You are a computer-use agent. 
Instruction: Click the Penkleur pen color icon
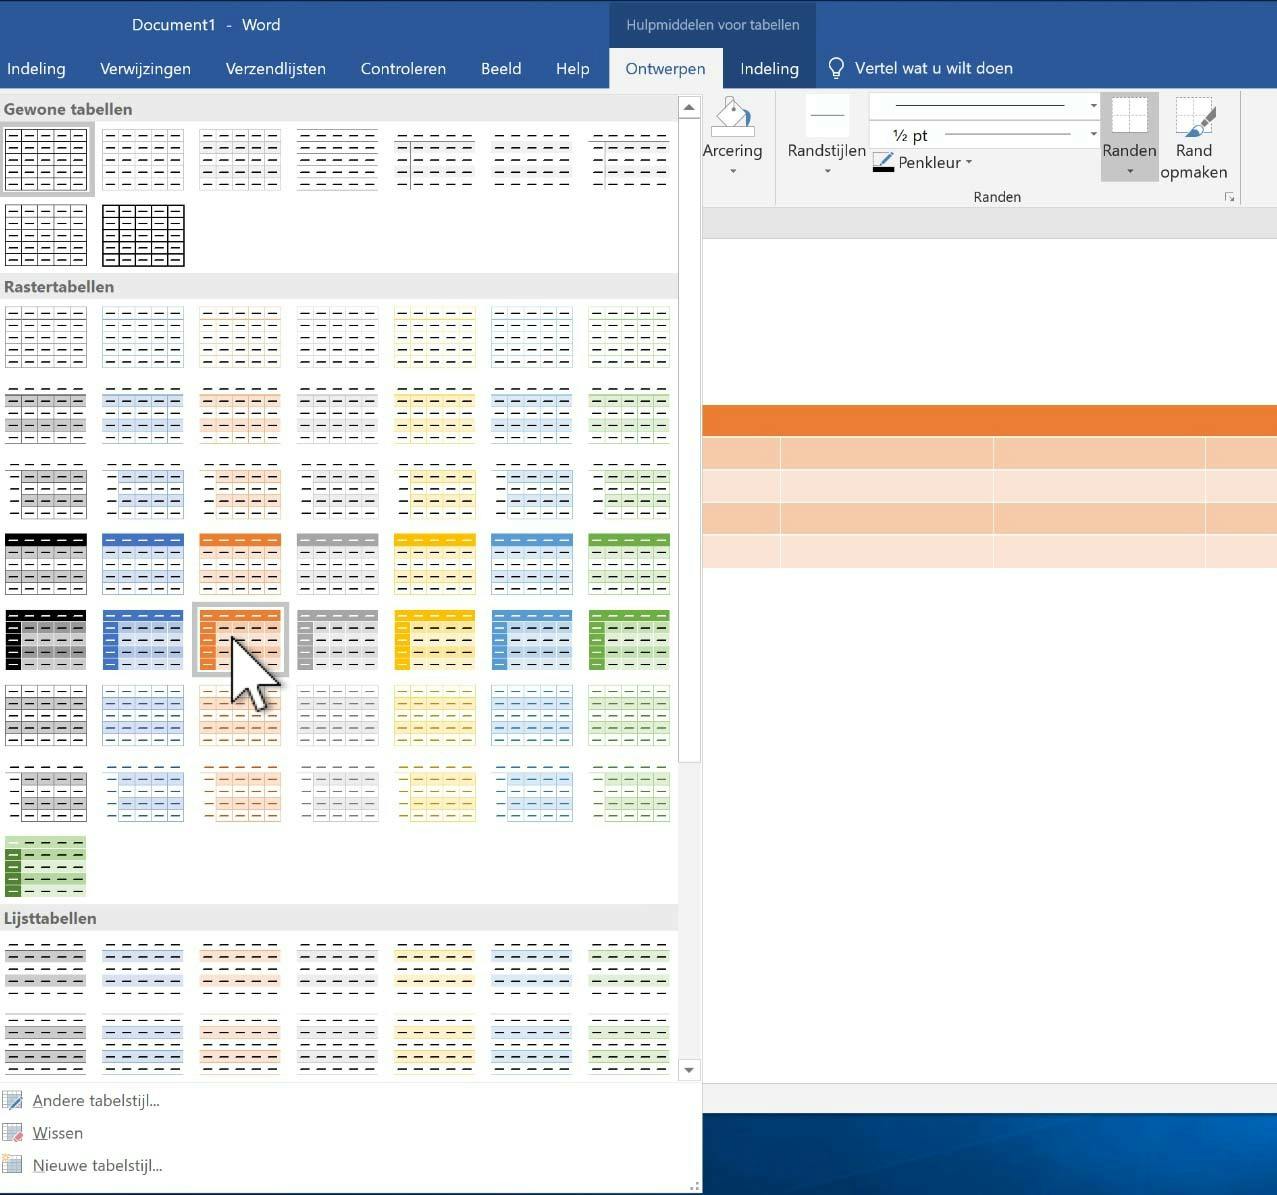(883, 162)
